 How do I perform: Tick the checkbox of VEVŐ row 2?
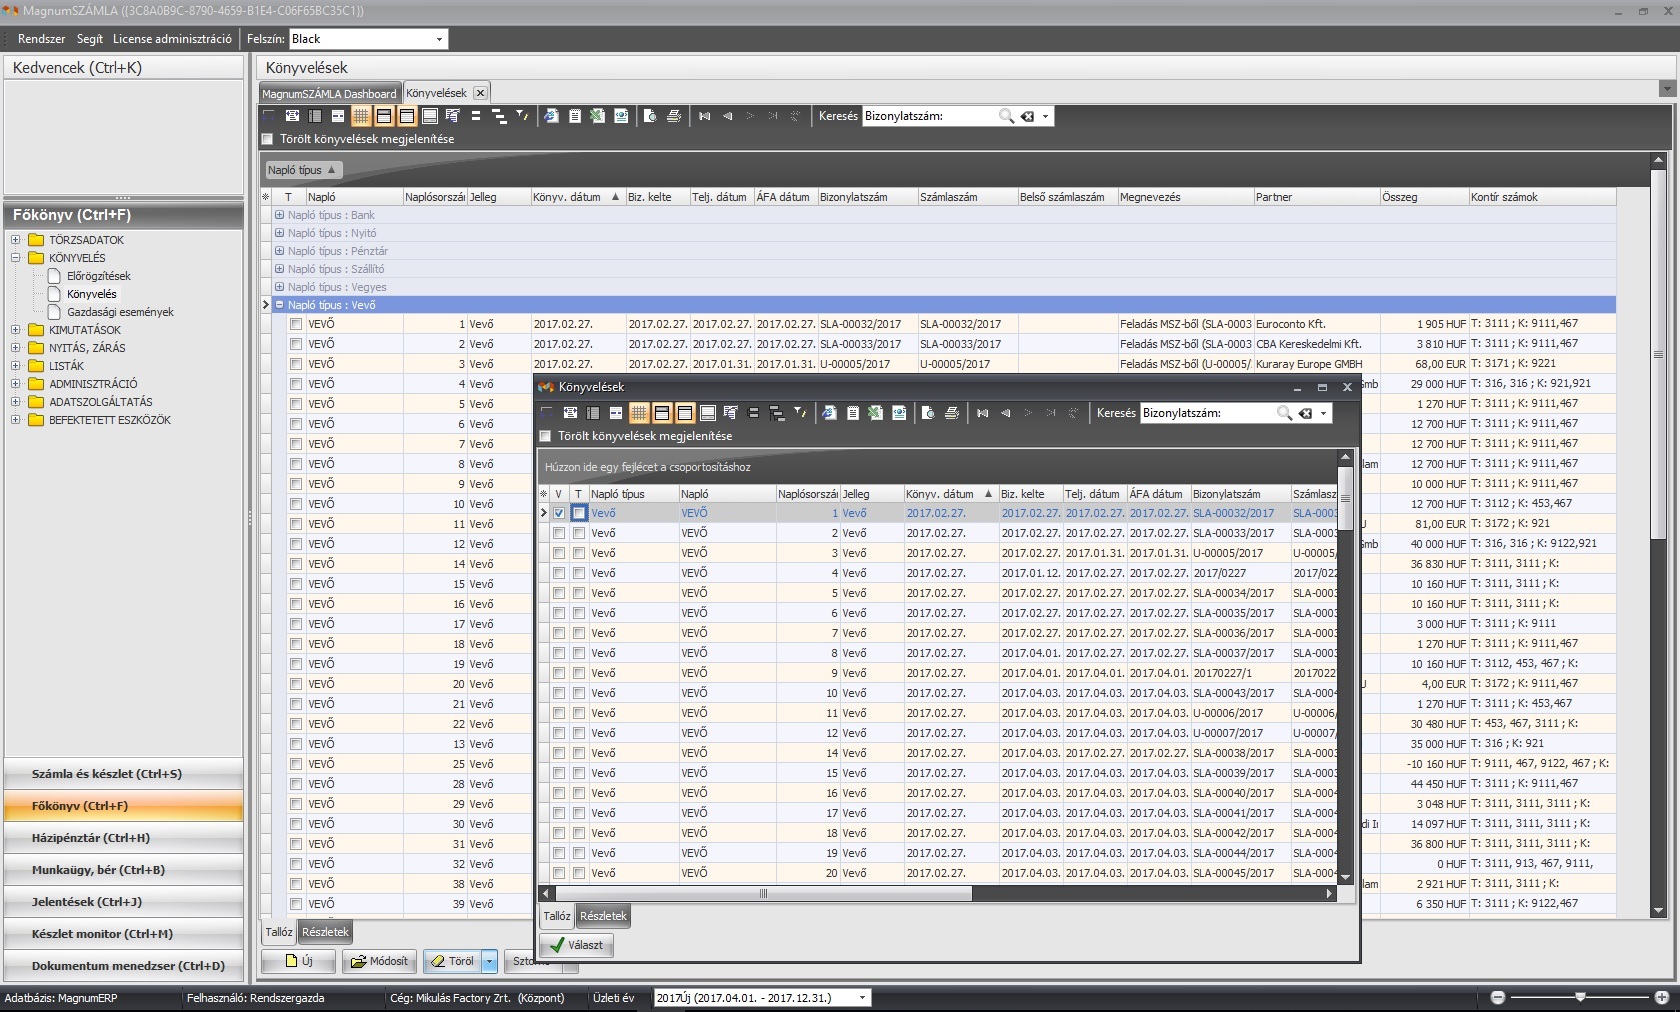coord(296,344)
